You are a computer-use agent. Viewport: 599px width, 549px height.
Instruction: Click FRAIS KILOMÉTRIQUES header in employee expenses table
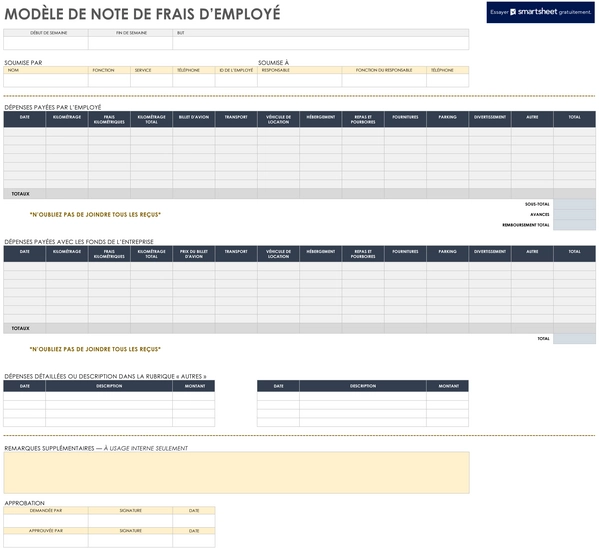click(109, 119)
